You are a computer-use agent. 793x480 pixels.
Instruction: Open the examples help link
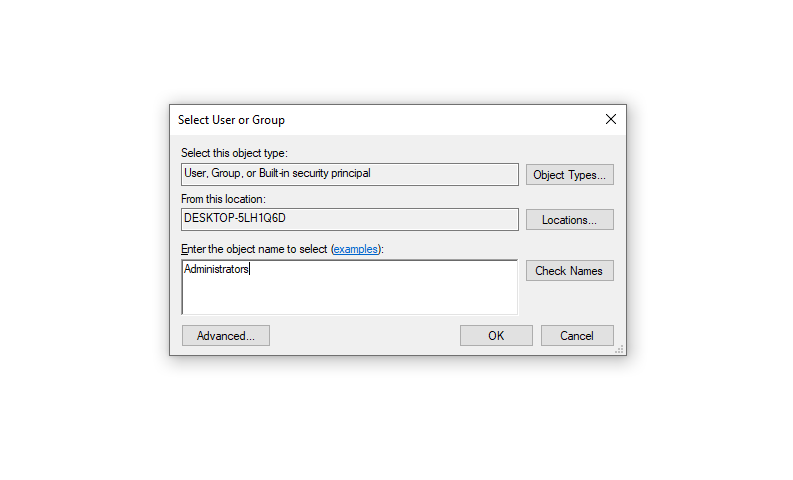(x=355, y=249)
